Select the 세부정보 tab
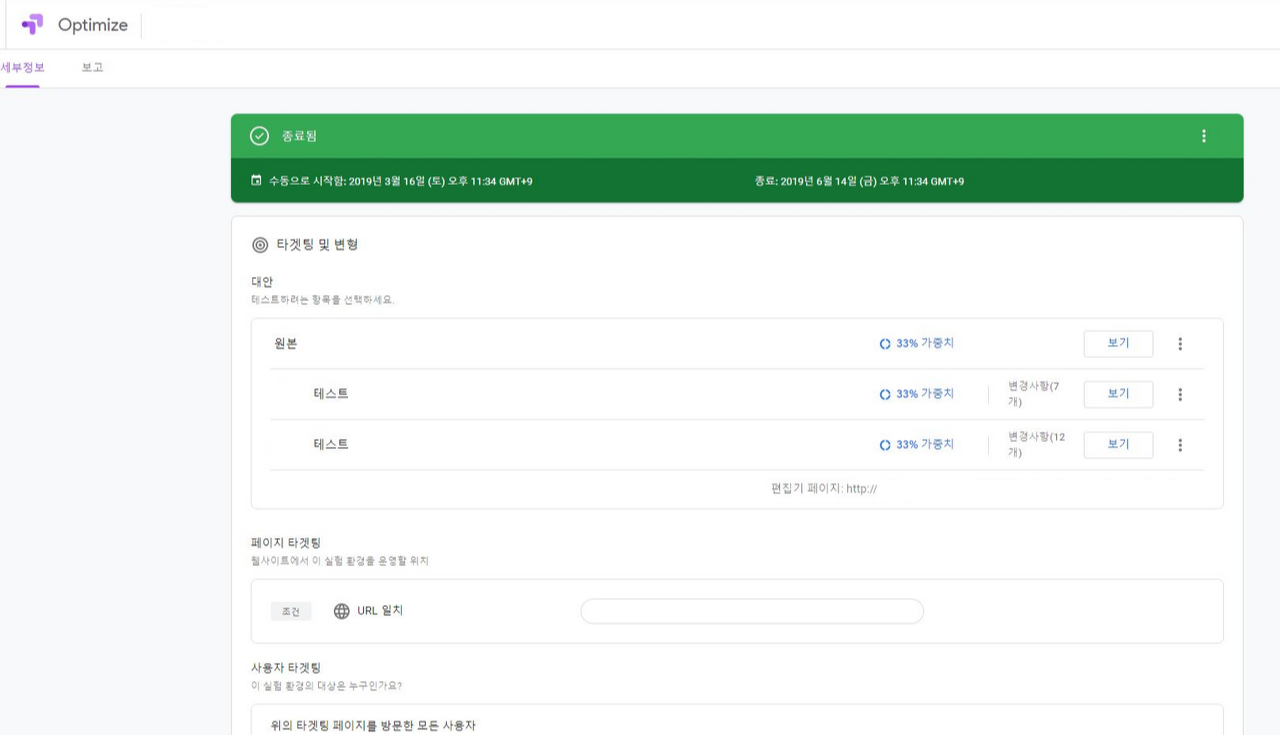The image size is (1280, 735). click(x=22, y=67)
